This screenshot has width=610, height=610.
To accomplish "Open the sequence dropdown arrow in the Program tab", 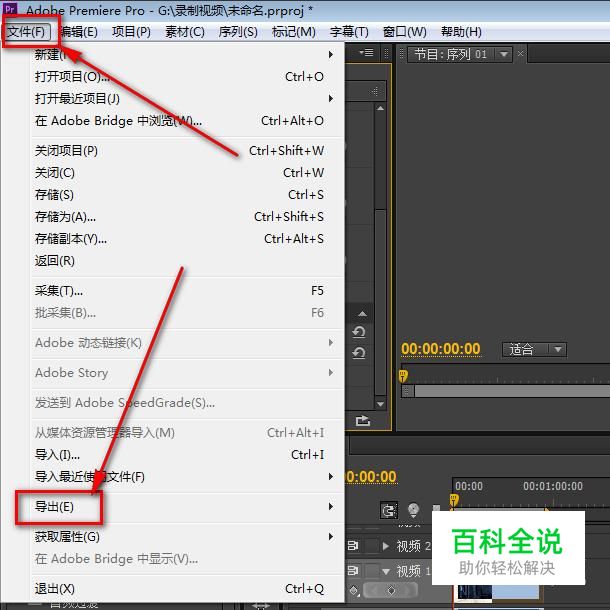I will 504,54.
